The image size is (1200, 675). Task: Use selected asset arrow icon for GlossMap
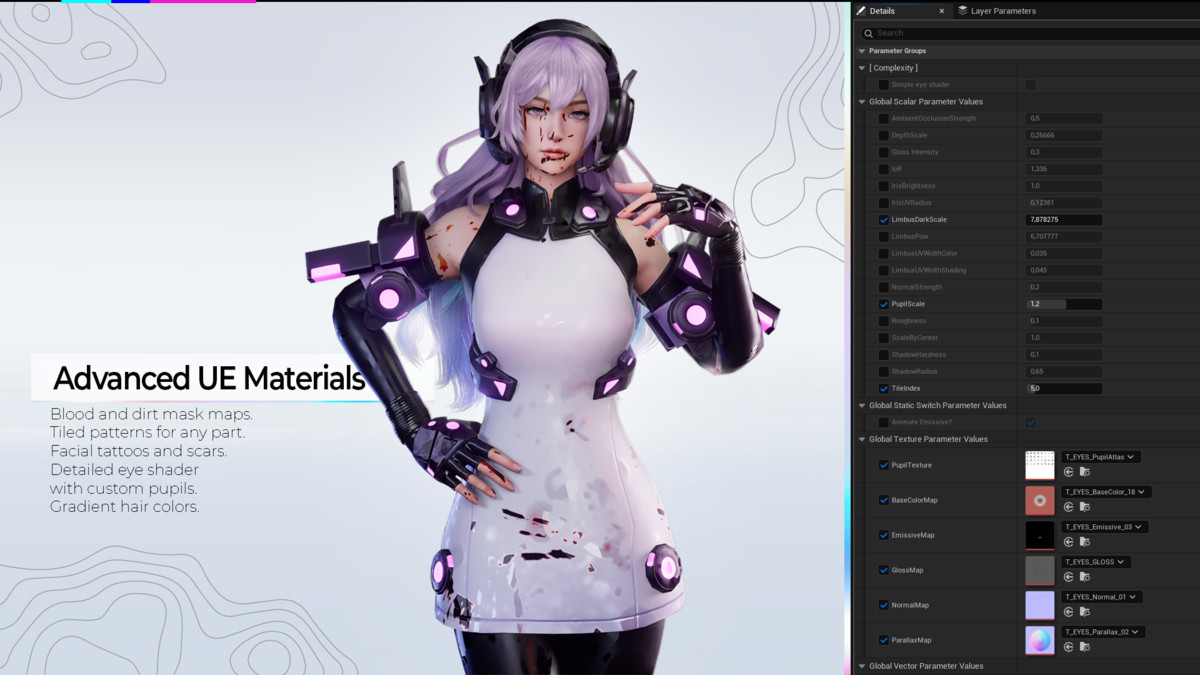pyautogui.click(x=1069, y=576)
